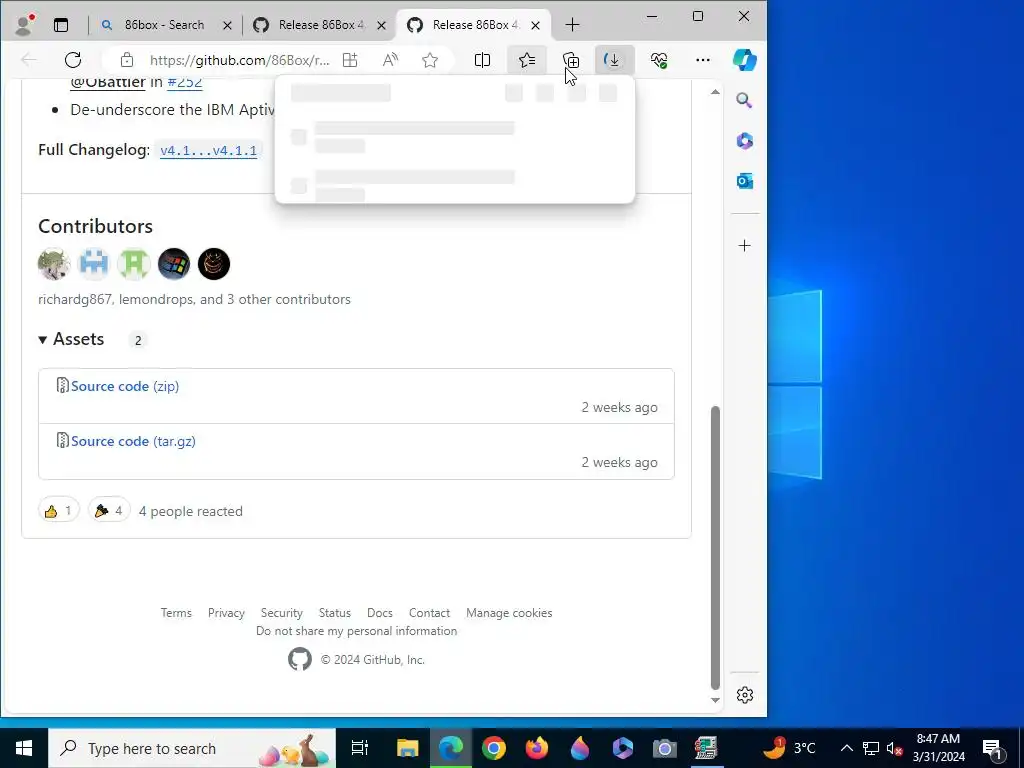This screenshot has height=768, width=1024.
Task: Click the GitHub URL address bar
Action: (x=239, y=60)
